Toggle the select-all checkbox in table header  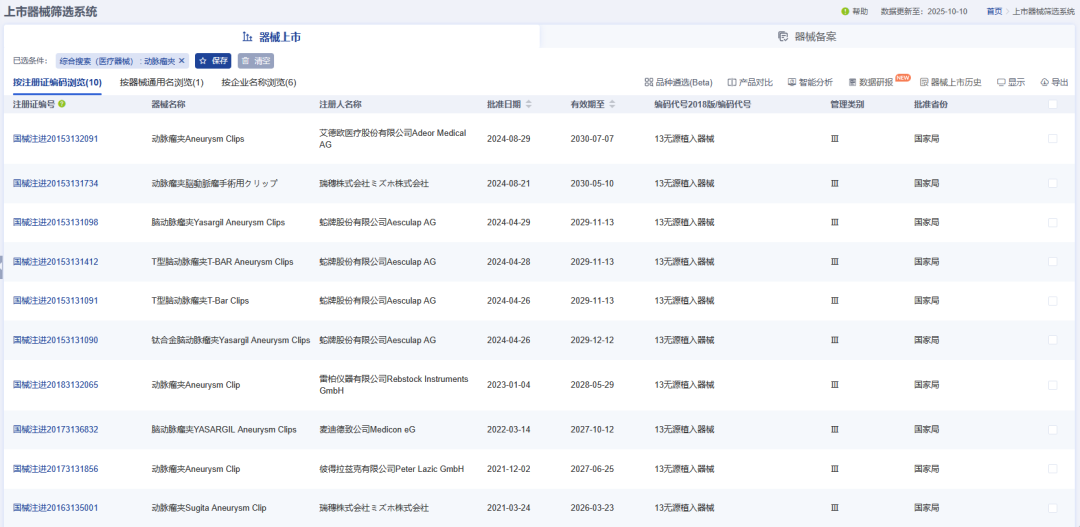coord(1052,104)
